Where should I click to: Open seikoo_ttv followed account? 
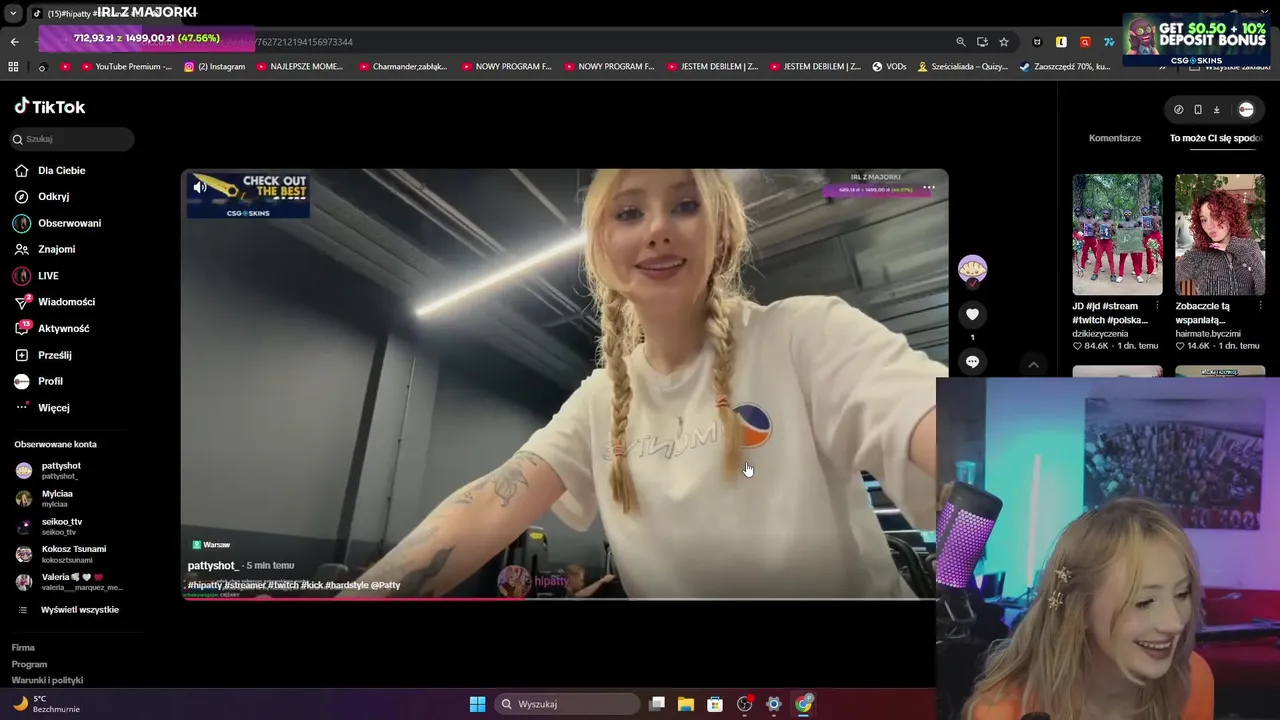pos(61,526)
